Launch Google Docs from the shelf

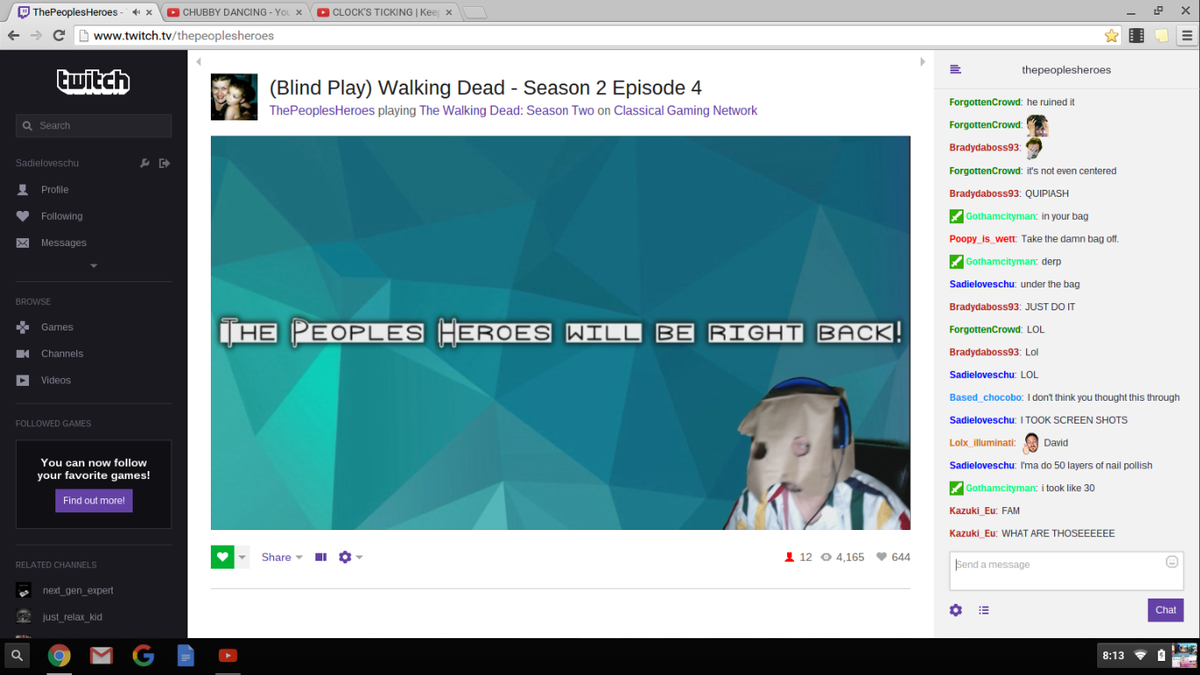(x=185, y=655)
